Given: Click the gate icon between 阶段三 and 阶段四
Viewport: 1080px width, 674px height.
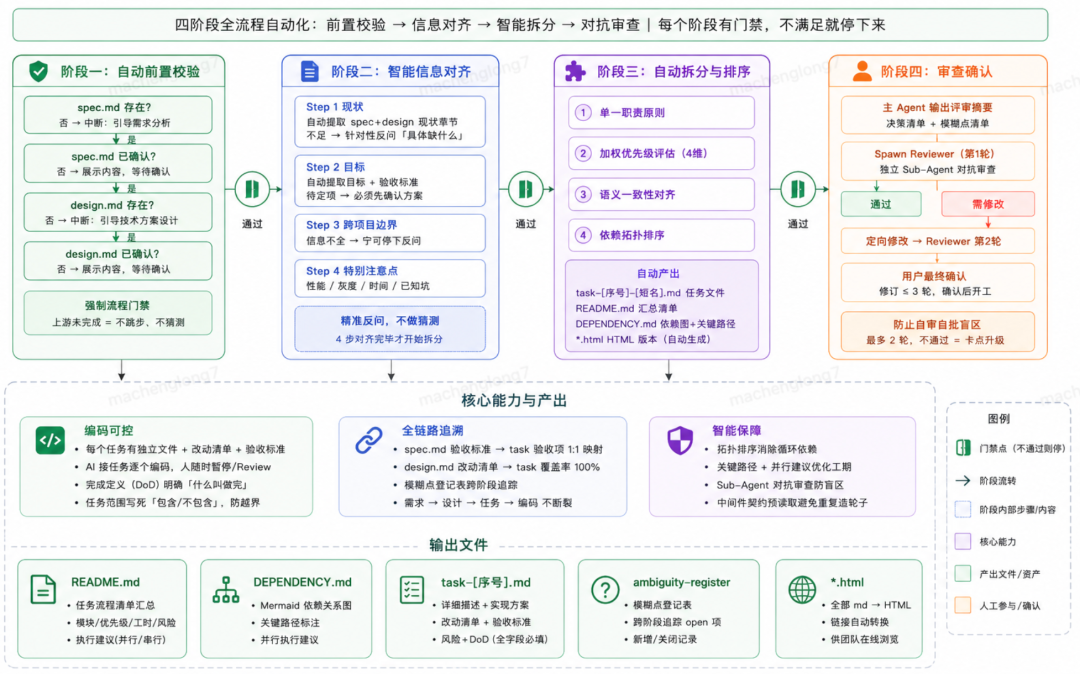Looking at the screenshot, I should 798,189.
